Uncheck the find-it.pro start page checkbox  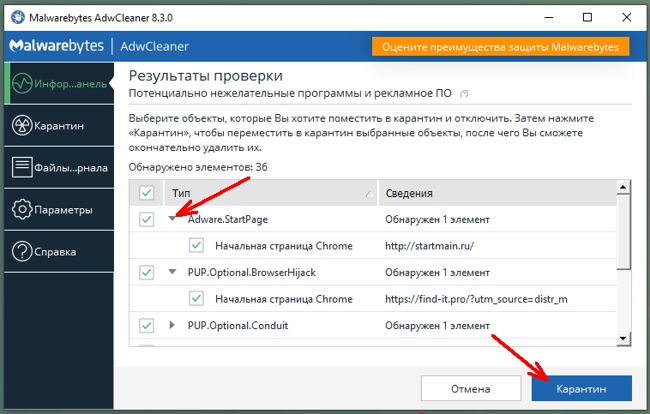(x=196, y=298)
